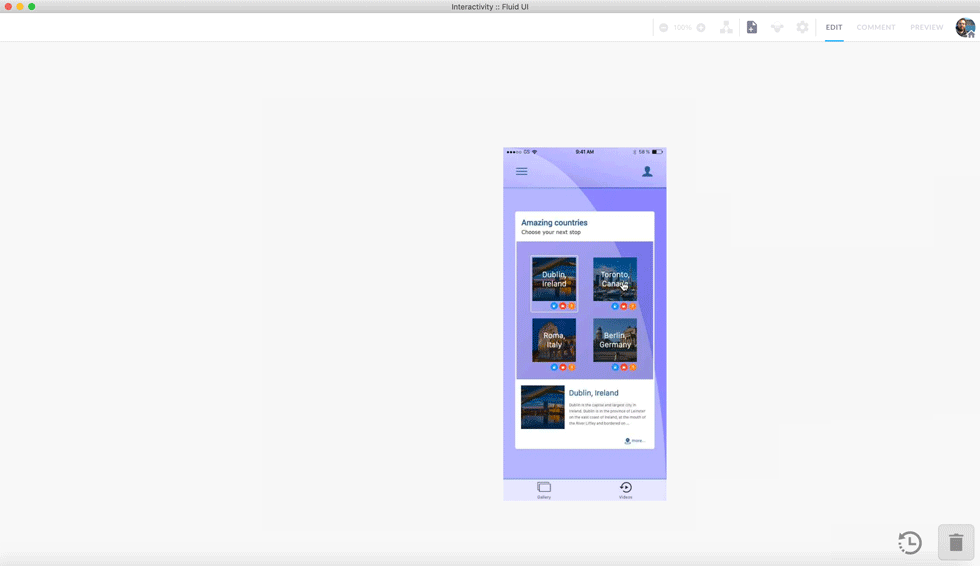Switch to the COMMENT tab
The width and height of the screenshot is (980, 566).
click(x=876, y=28)
